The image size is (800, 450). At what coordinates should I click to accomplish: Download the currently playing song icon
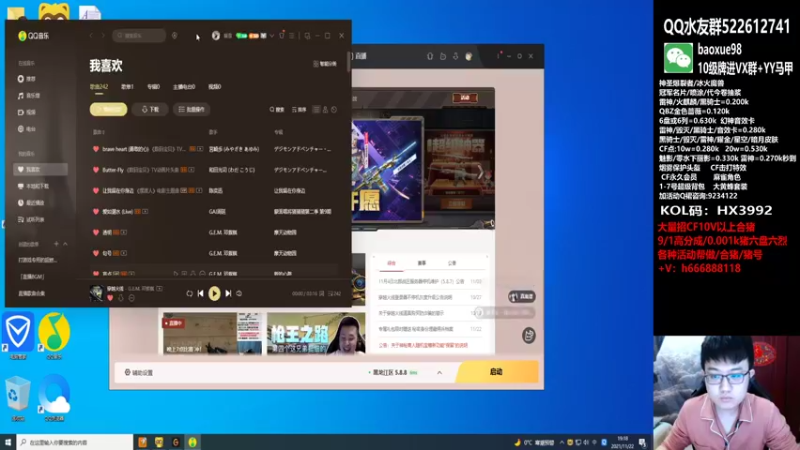tap(121, 298)
